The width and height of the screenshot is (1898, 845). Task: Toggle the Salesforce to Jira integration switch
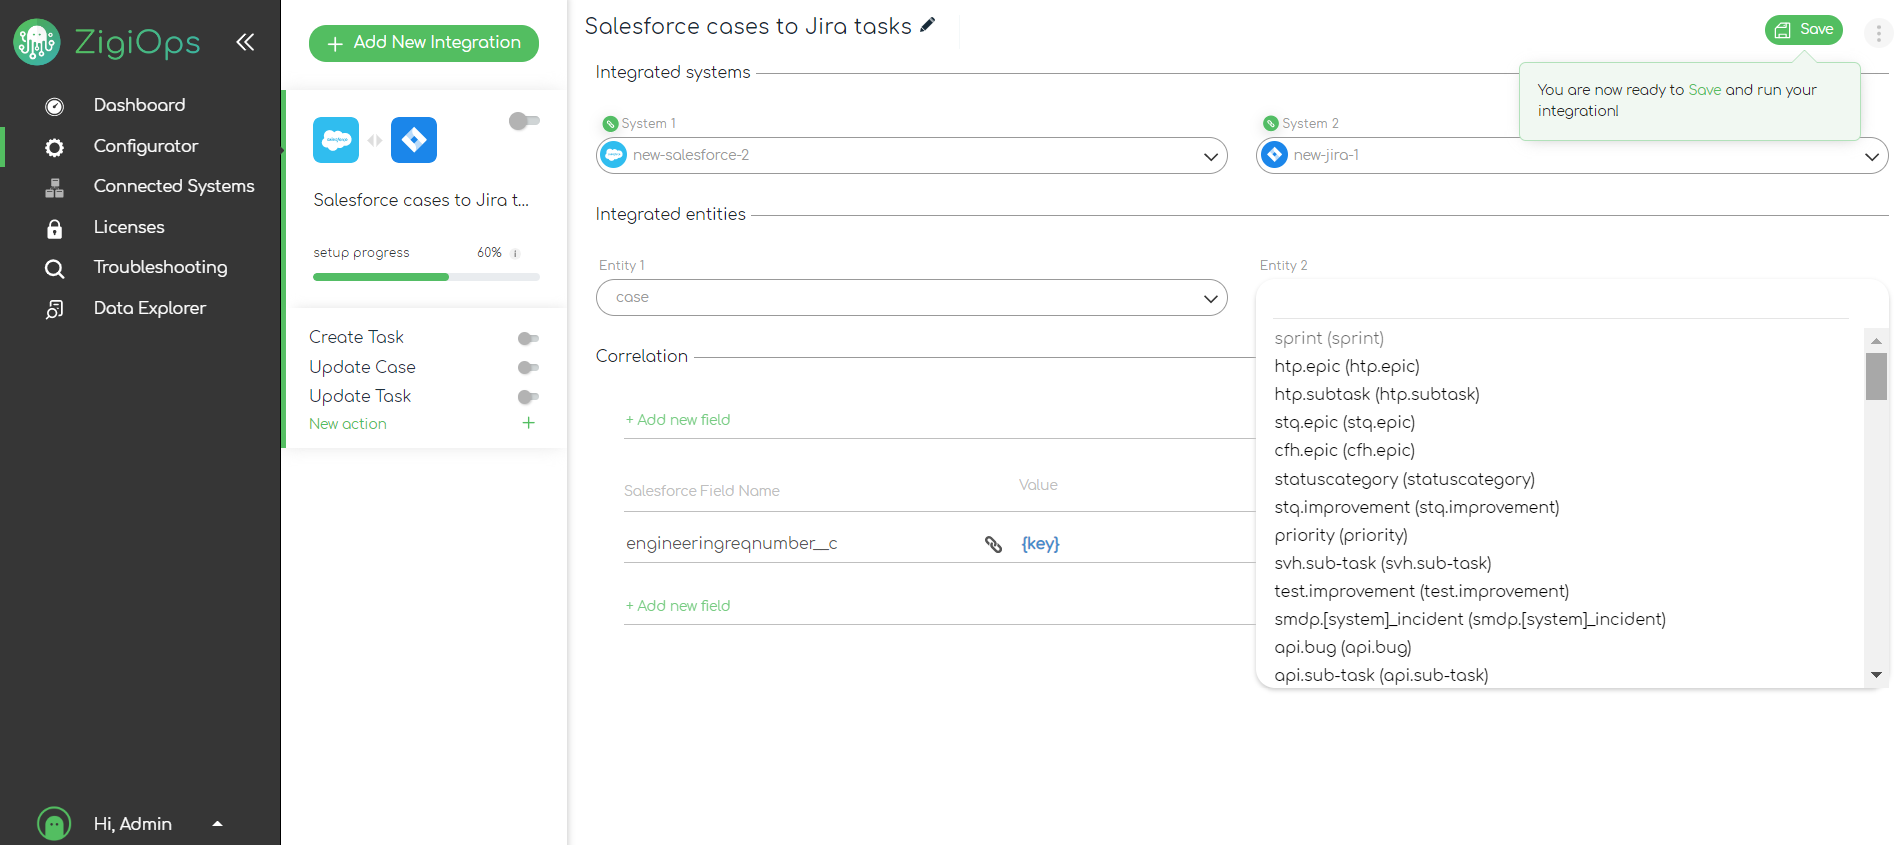pos(524,121)
